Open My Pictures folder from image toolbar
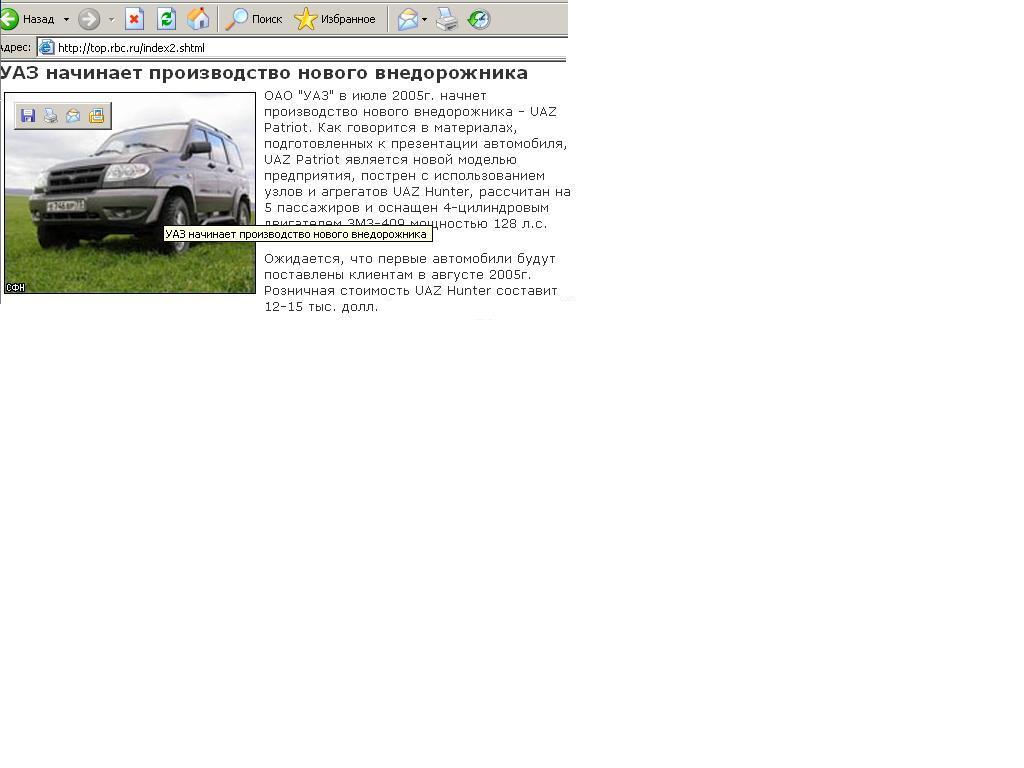Screen dimensions: 1024x768 [x=97, y=116]
